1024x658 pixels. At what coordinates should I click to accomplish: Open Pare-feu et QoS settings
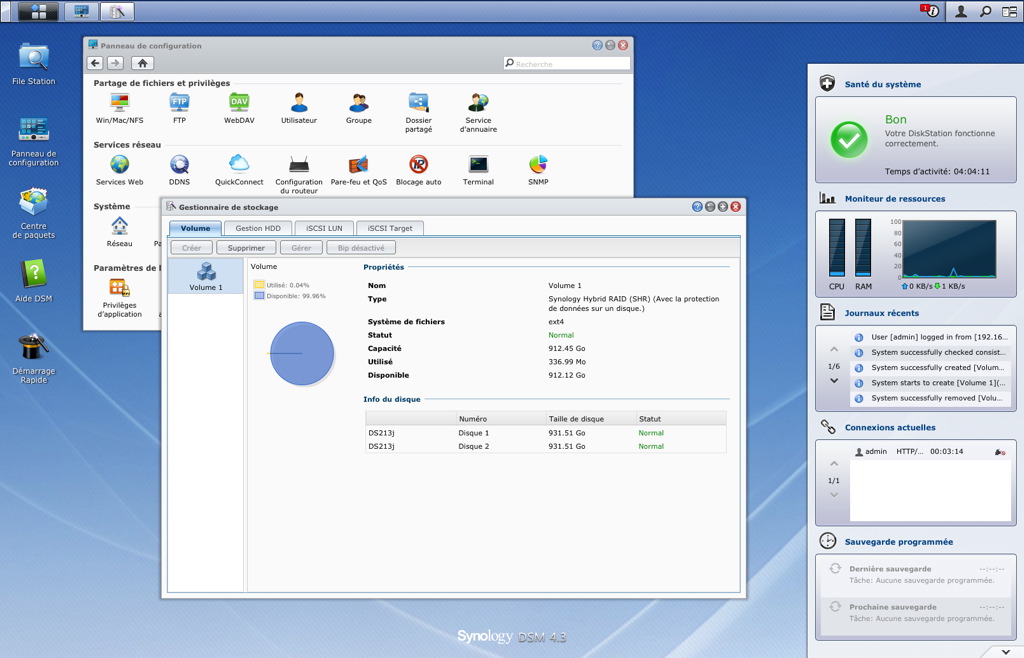(x=359, y=170)
